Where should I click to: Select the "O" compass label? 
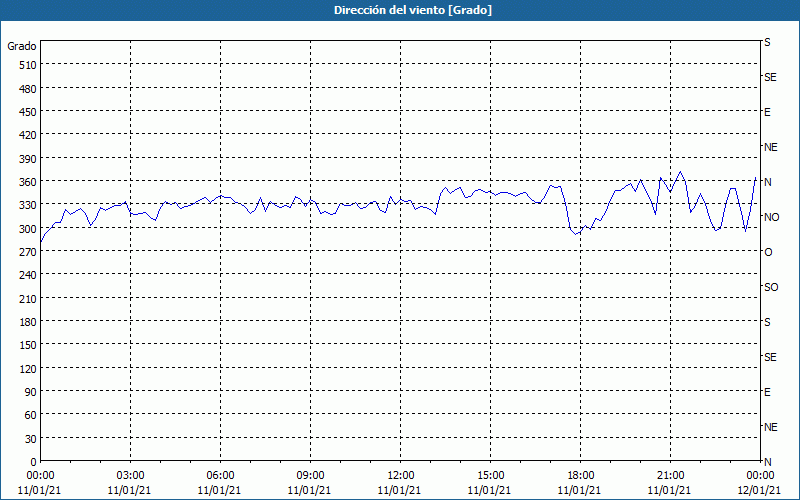[x=768, y=253]
